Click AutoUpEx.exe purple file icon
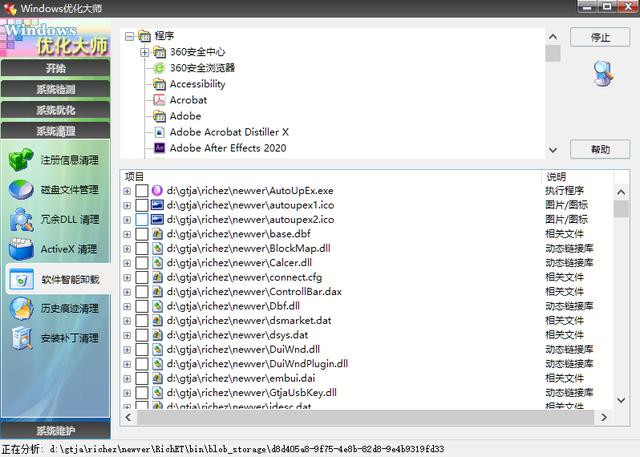 click(157, 191)
